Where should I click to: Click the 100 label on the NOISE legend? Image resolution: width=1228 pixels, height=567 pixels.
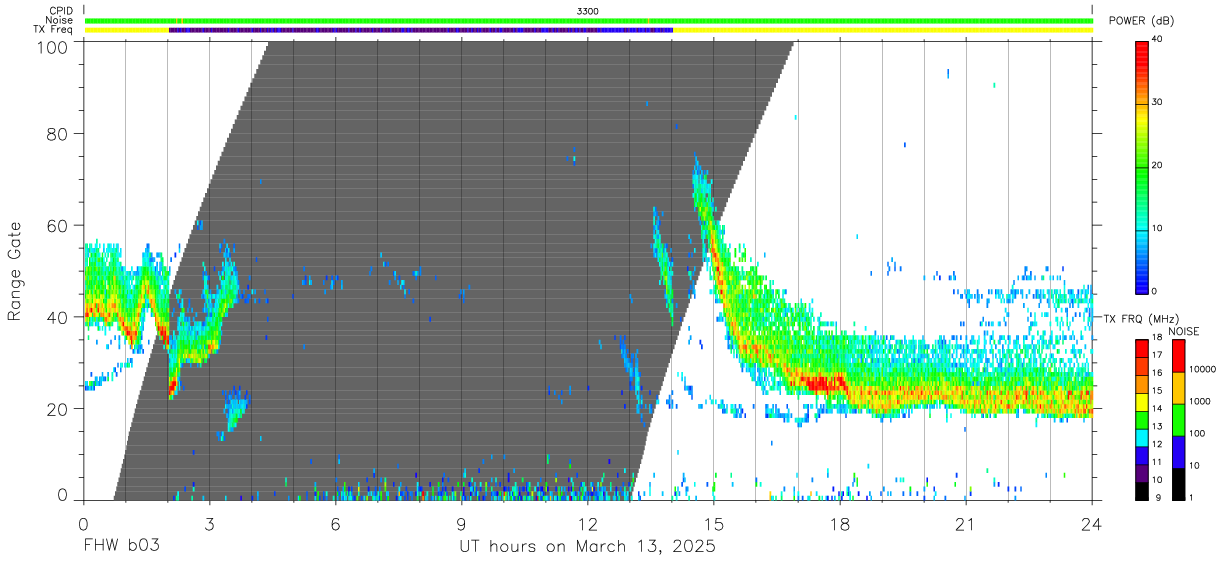click(x=1197, y=433)
